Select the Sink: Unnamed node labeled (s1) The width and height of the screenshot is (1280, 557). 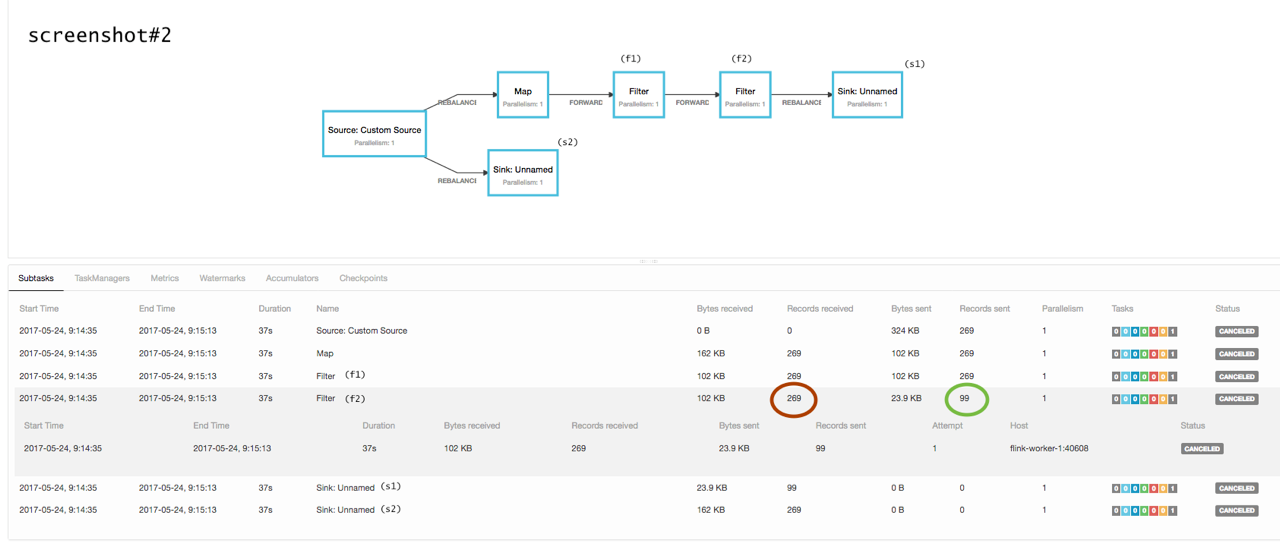click(867, 95)
